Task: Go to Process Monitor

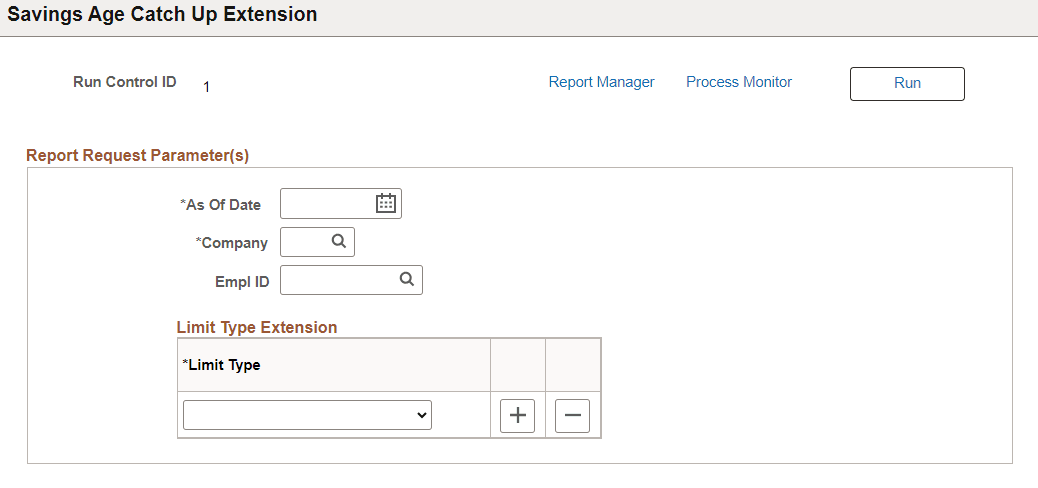Action: pyautogui.click(x=738, y=82)
